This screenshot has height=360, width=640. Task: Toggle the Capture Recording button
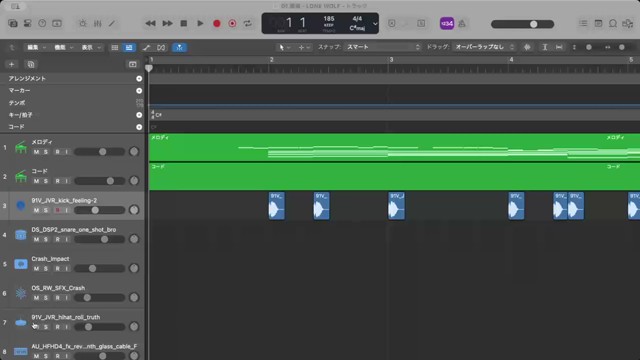(x=232, y=24)
